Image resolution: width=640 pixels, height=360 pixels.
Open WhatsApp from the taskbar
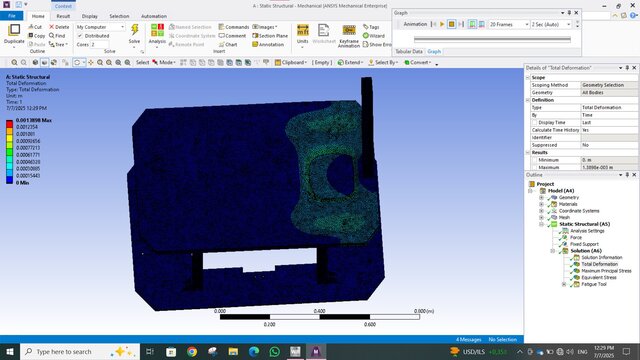click(x=275, y=351)
